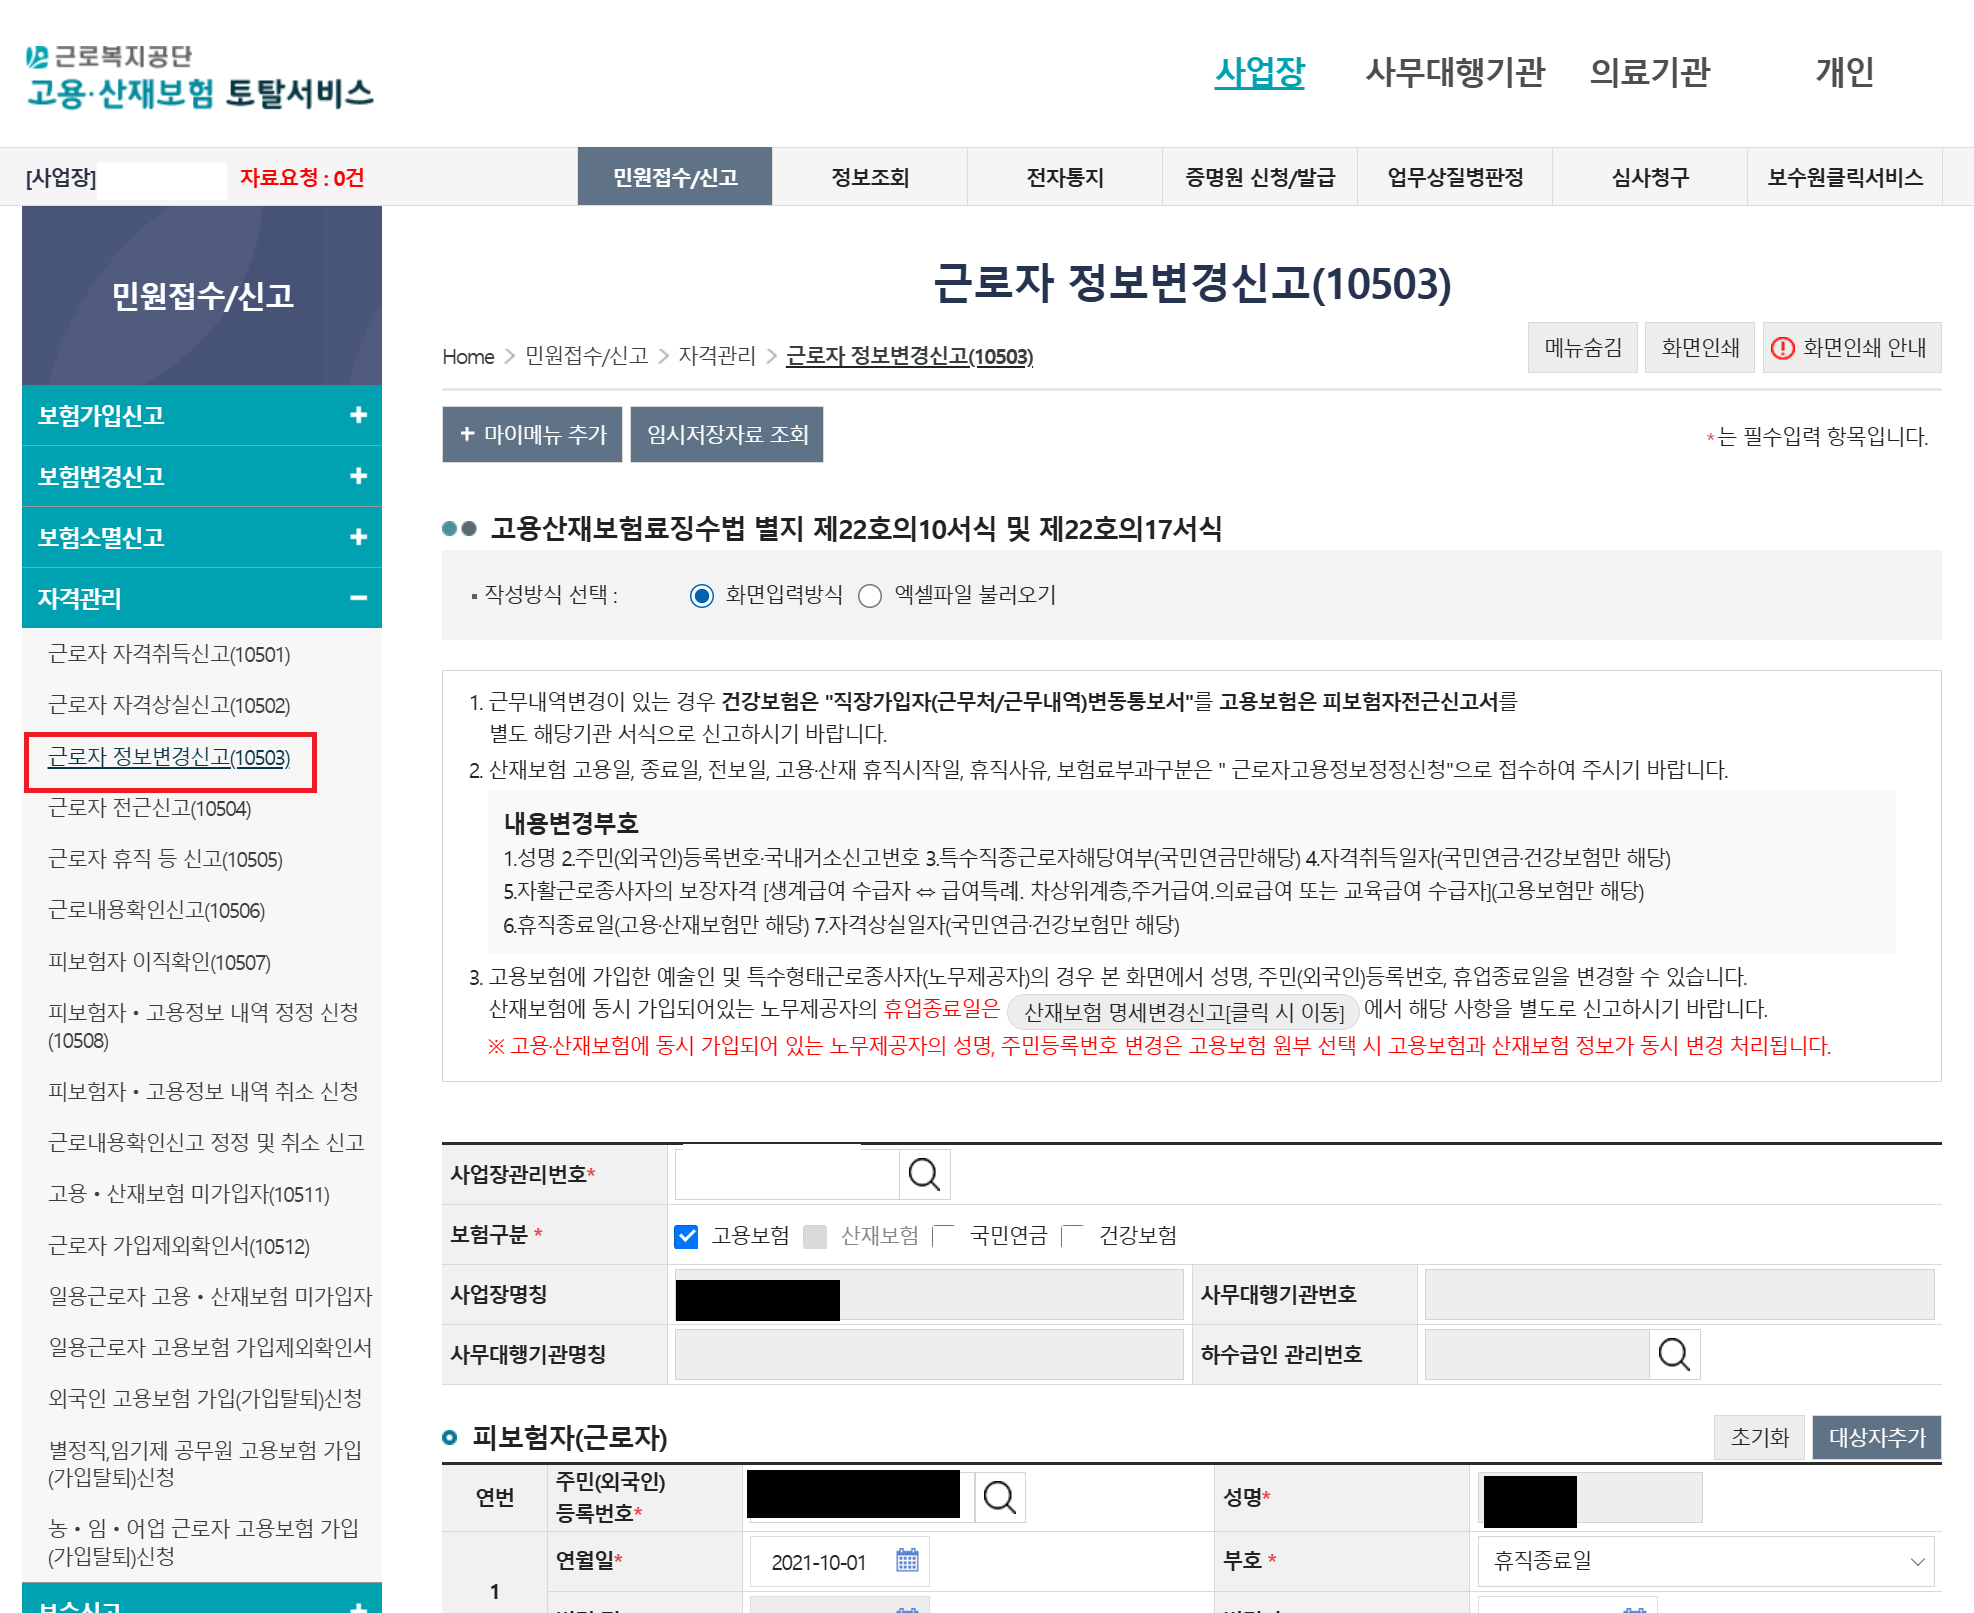Click the 근로복지공단 토탈서비스 logo
The width and height of the screenshot is (1974, 1613).
[199, 76]
